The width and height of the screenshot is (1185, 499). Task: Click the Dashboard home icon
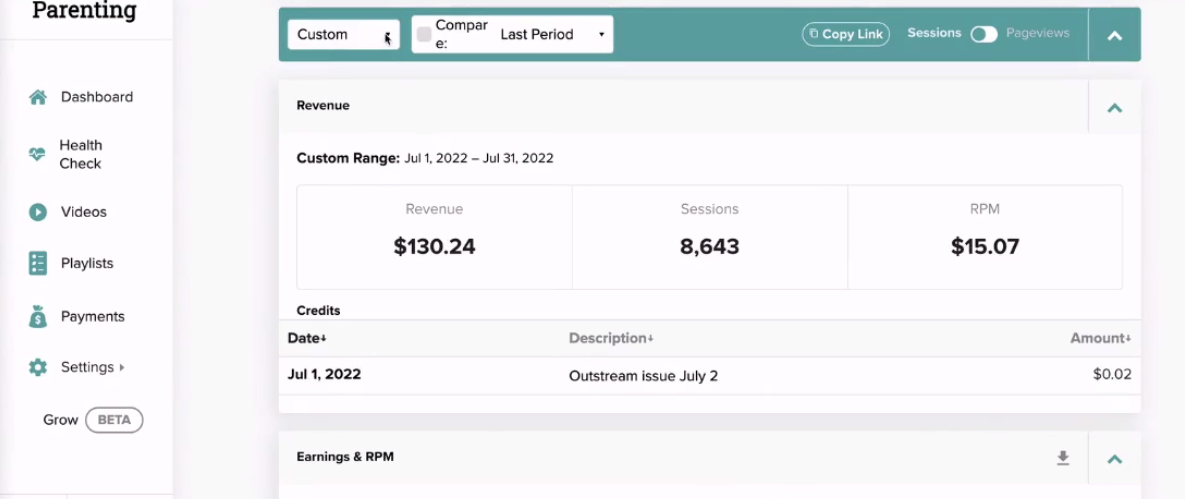(38, 97)
